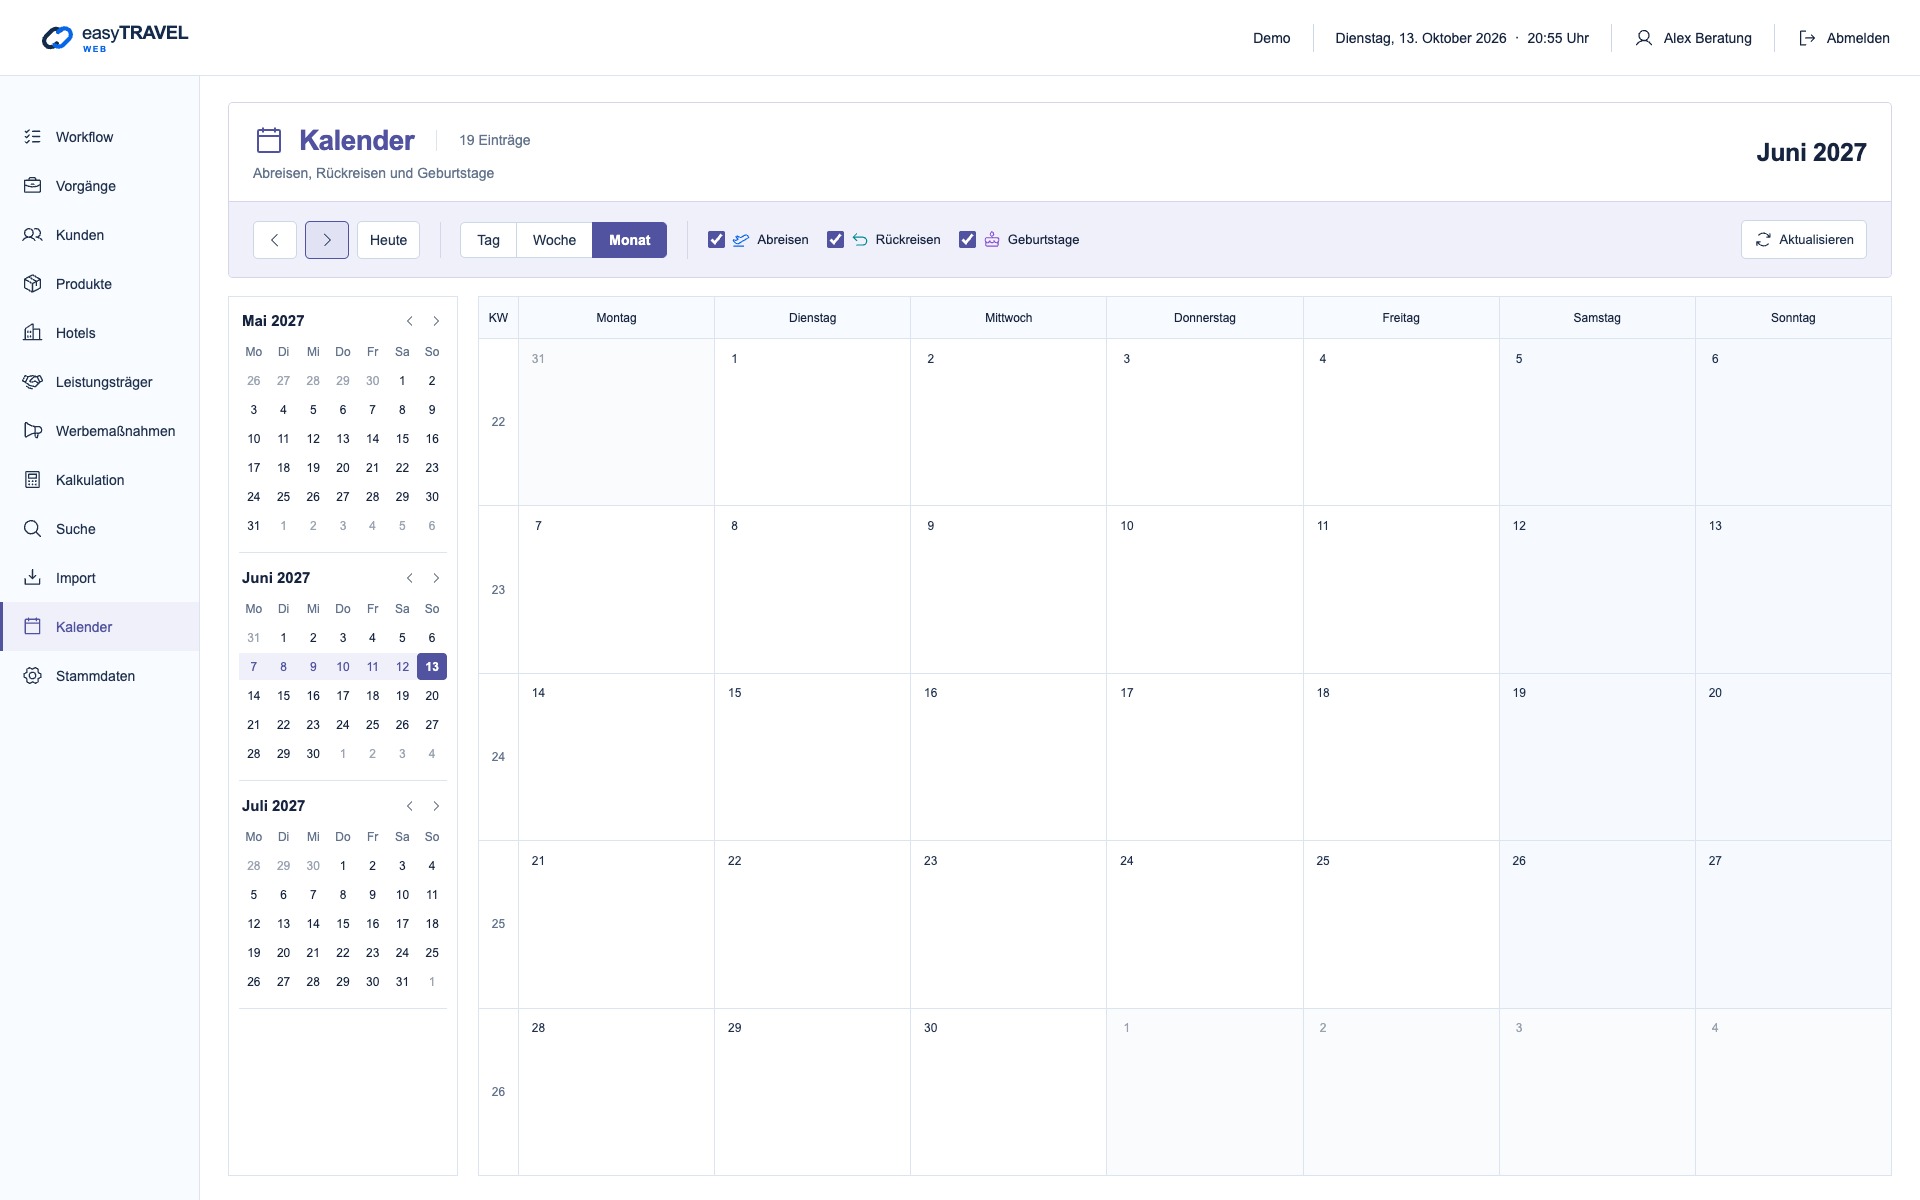The image size is (1920, 1200).
Task: Next arrow on Juli 2027 mini calendar
Action: pyautogui.click(x=436, y=806)
